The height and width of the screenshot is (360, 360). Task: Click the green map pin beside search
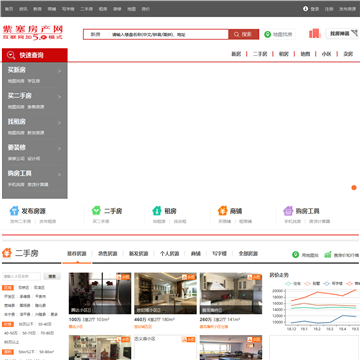point(267,34)
